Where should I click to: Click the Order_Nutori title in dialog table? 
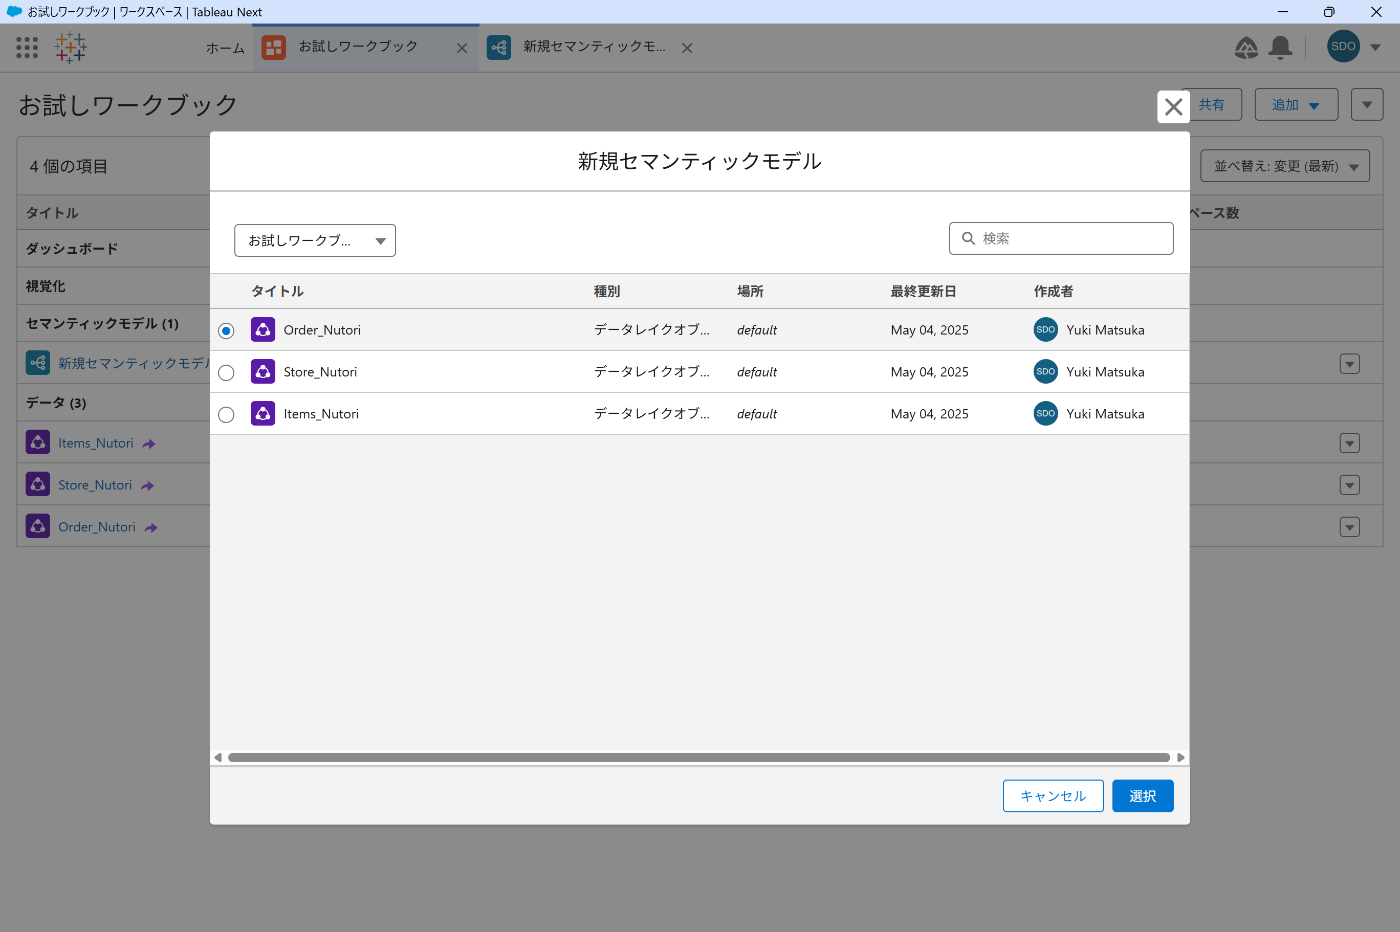click(x=322, y=330)
